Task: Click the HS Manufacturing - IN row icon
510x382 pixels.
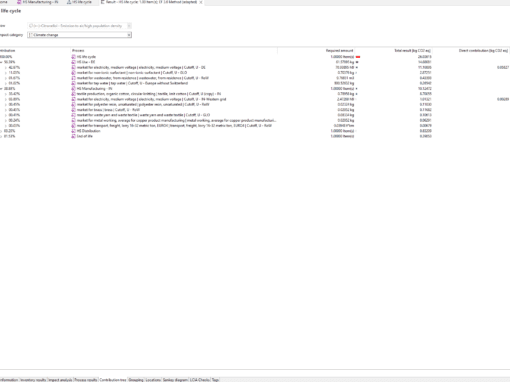Action: pos(73,89)
